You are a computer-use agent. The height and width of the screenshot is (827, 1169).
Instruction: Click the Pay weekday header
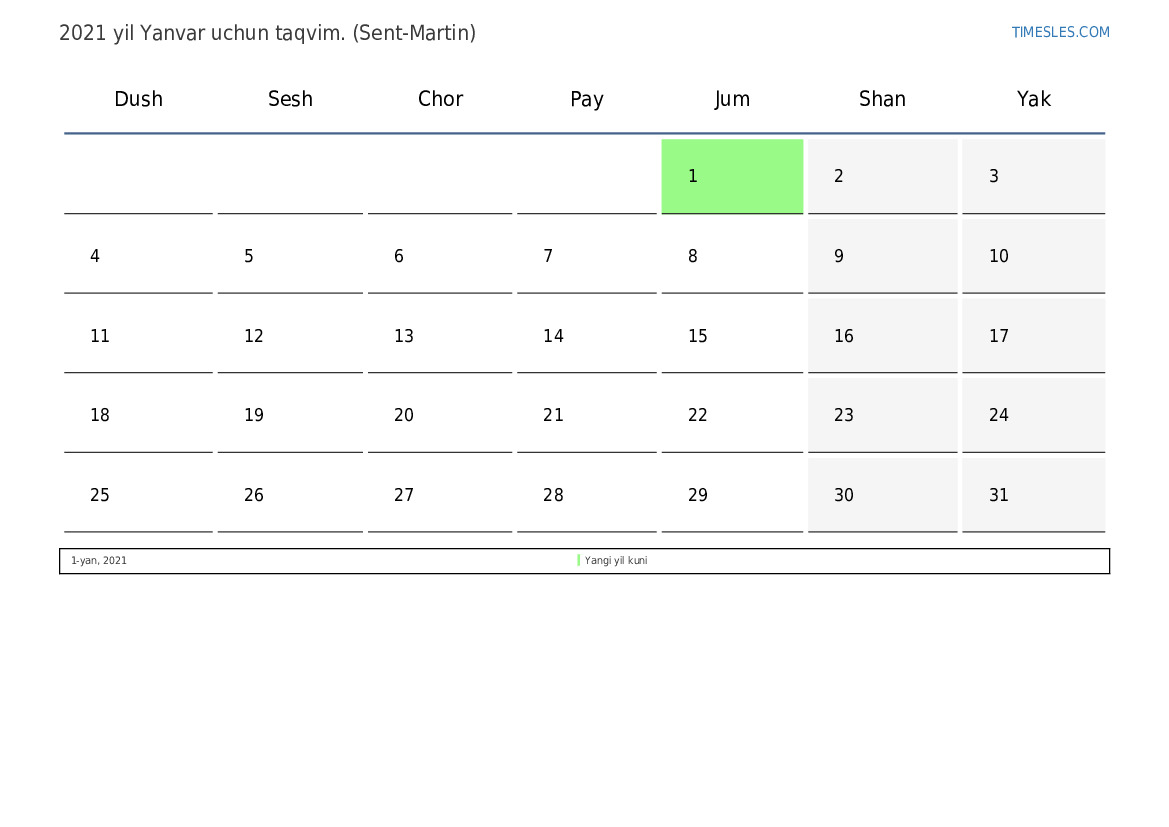click(587, 99)
